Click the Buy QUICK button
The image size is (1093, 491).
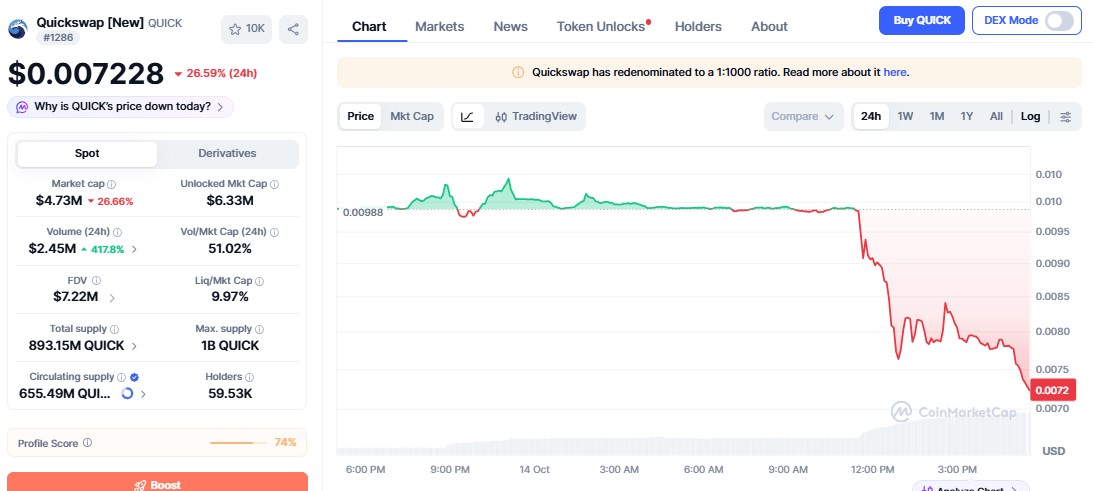(922, 21)
